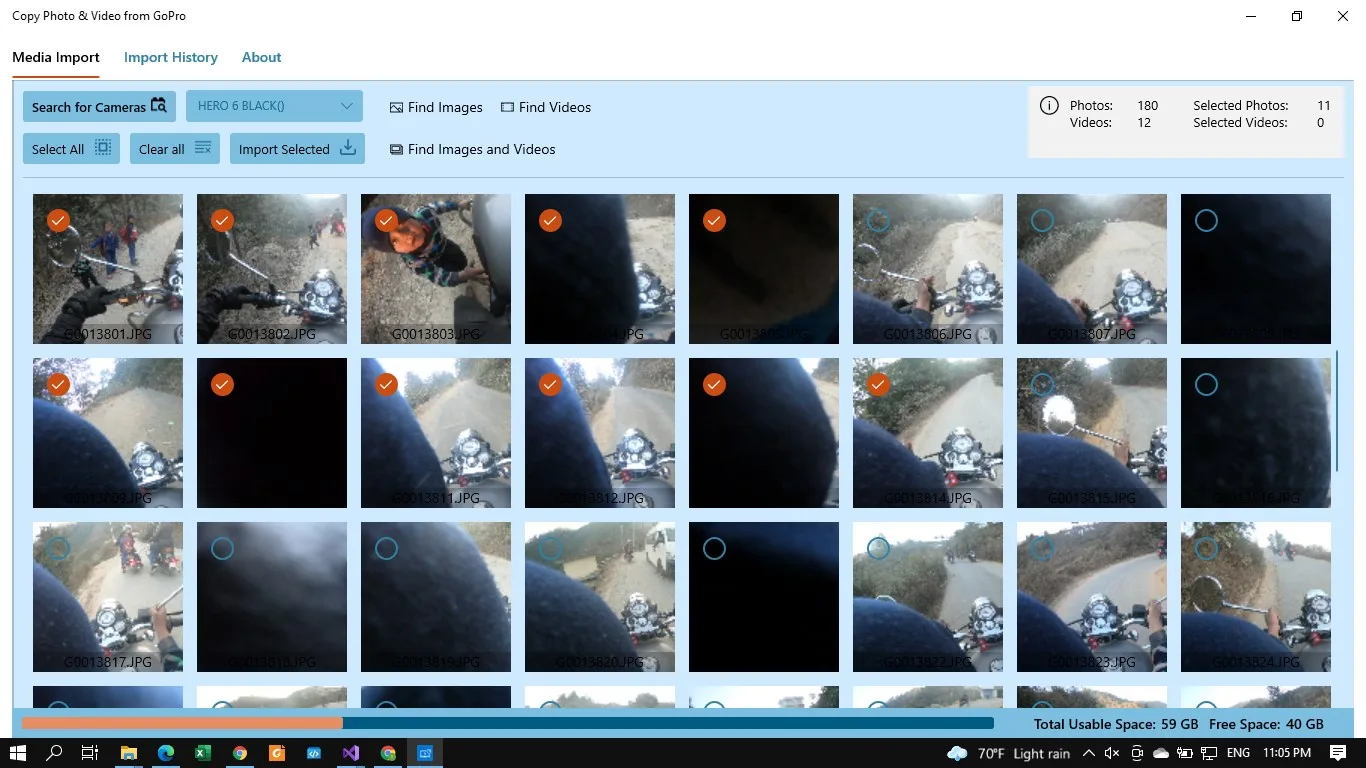Click the ENG language indicator
The width and height of the screenshot is (1366, 768).
pos(1238,753)
